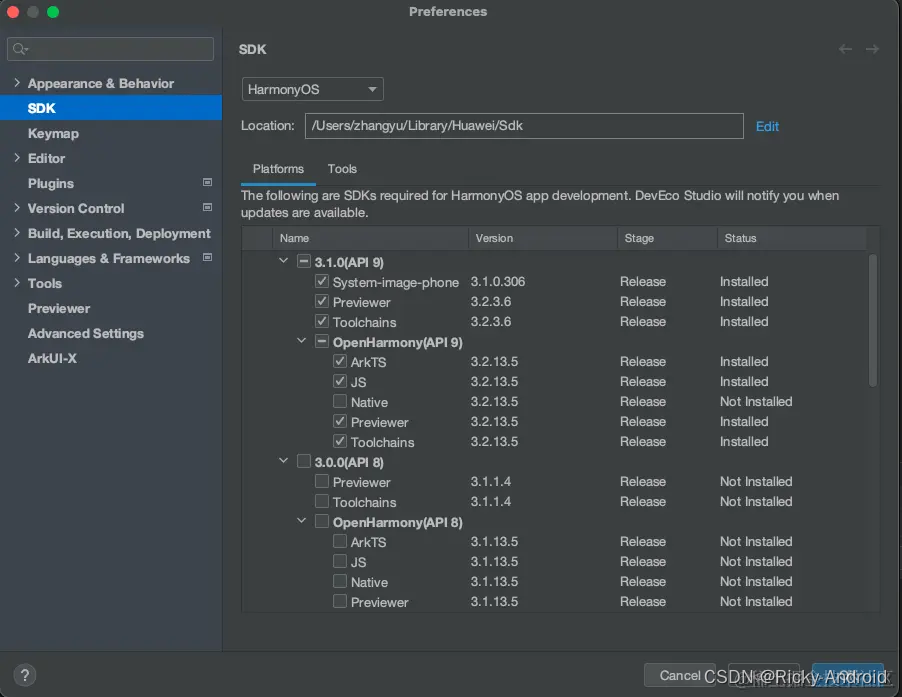This screenshot has width=902, height=697.
Task: Click the settings search field
Action: [x=110, y=49]
